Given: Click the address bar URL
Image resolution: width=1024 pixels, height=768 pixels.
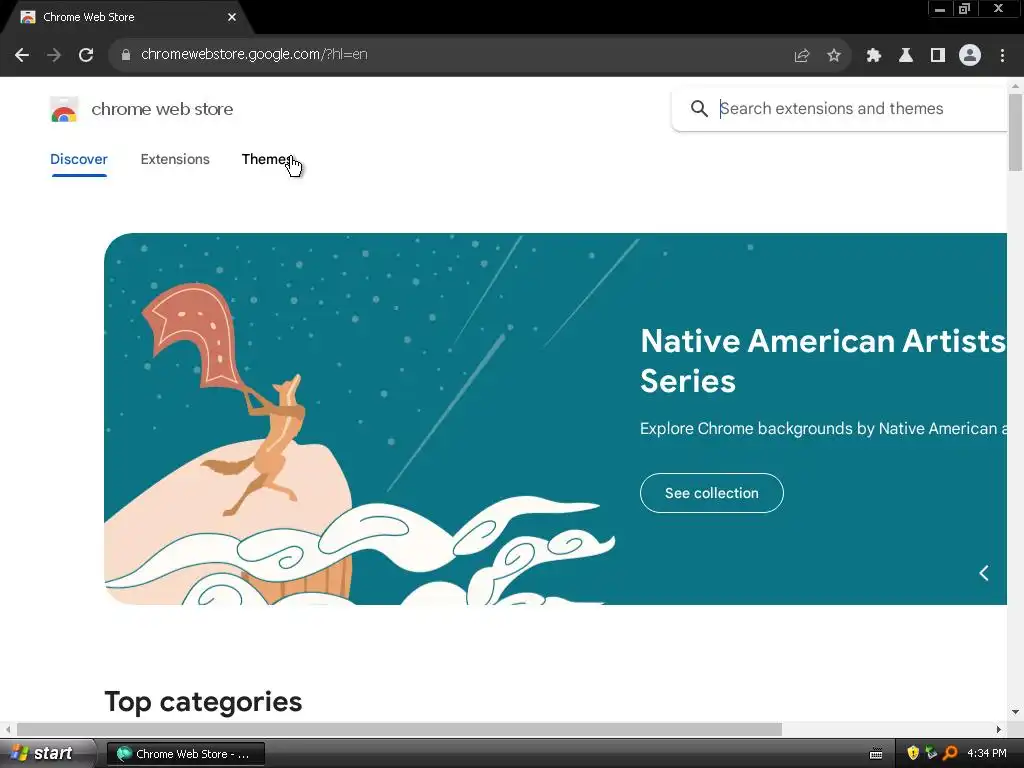Looking at the screenshot, I should pos(254,54).
